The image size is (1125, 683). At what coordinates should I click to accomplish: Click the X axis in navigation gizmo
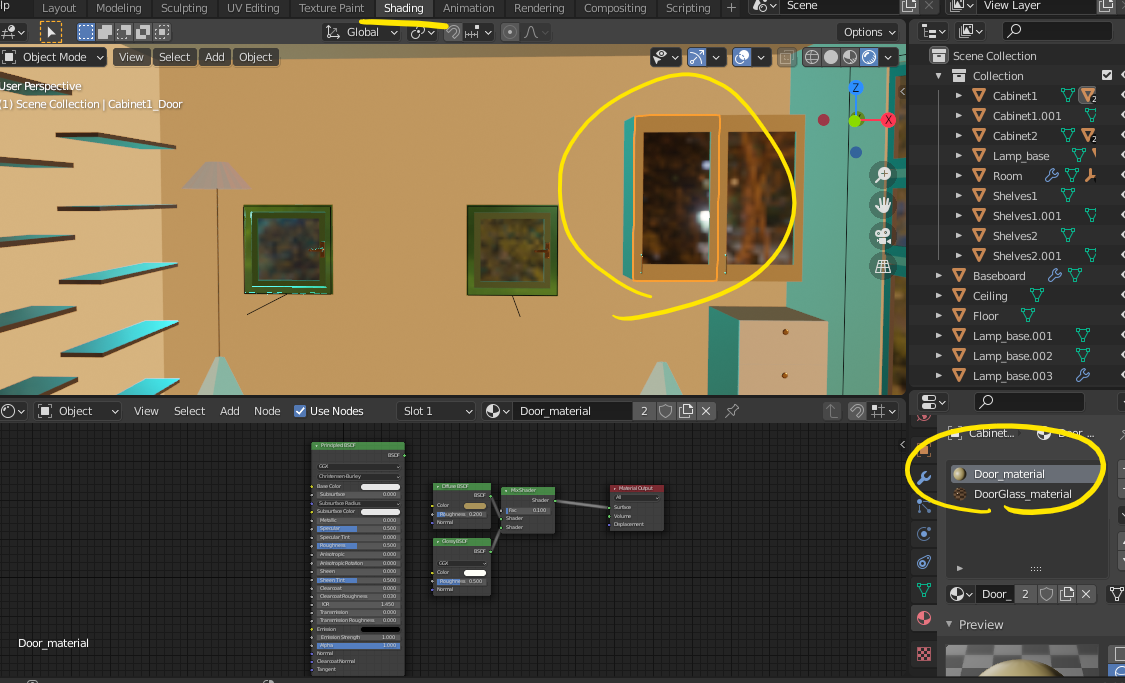tap(888, 120)
